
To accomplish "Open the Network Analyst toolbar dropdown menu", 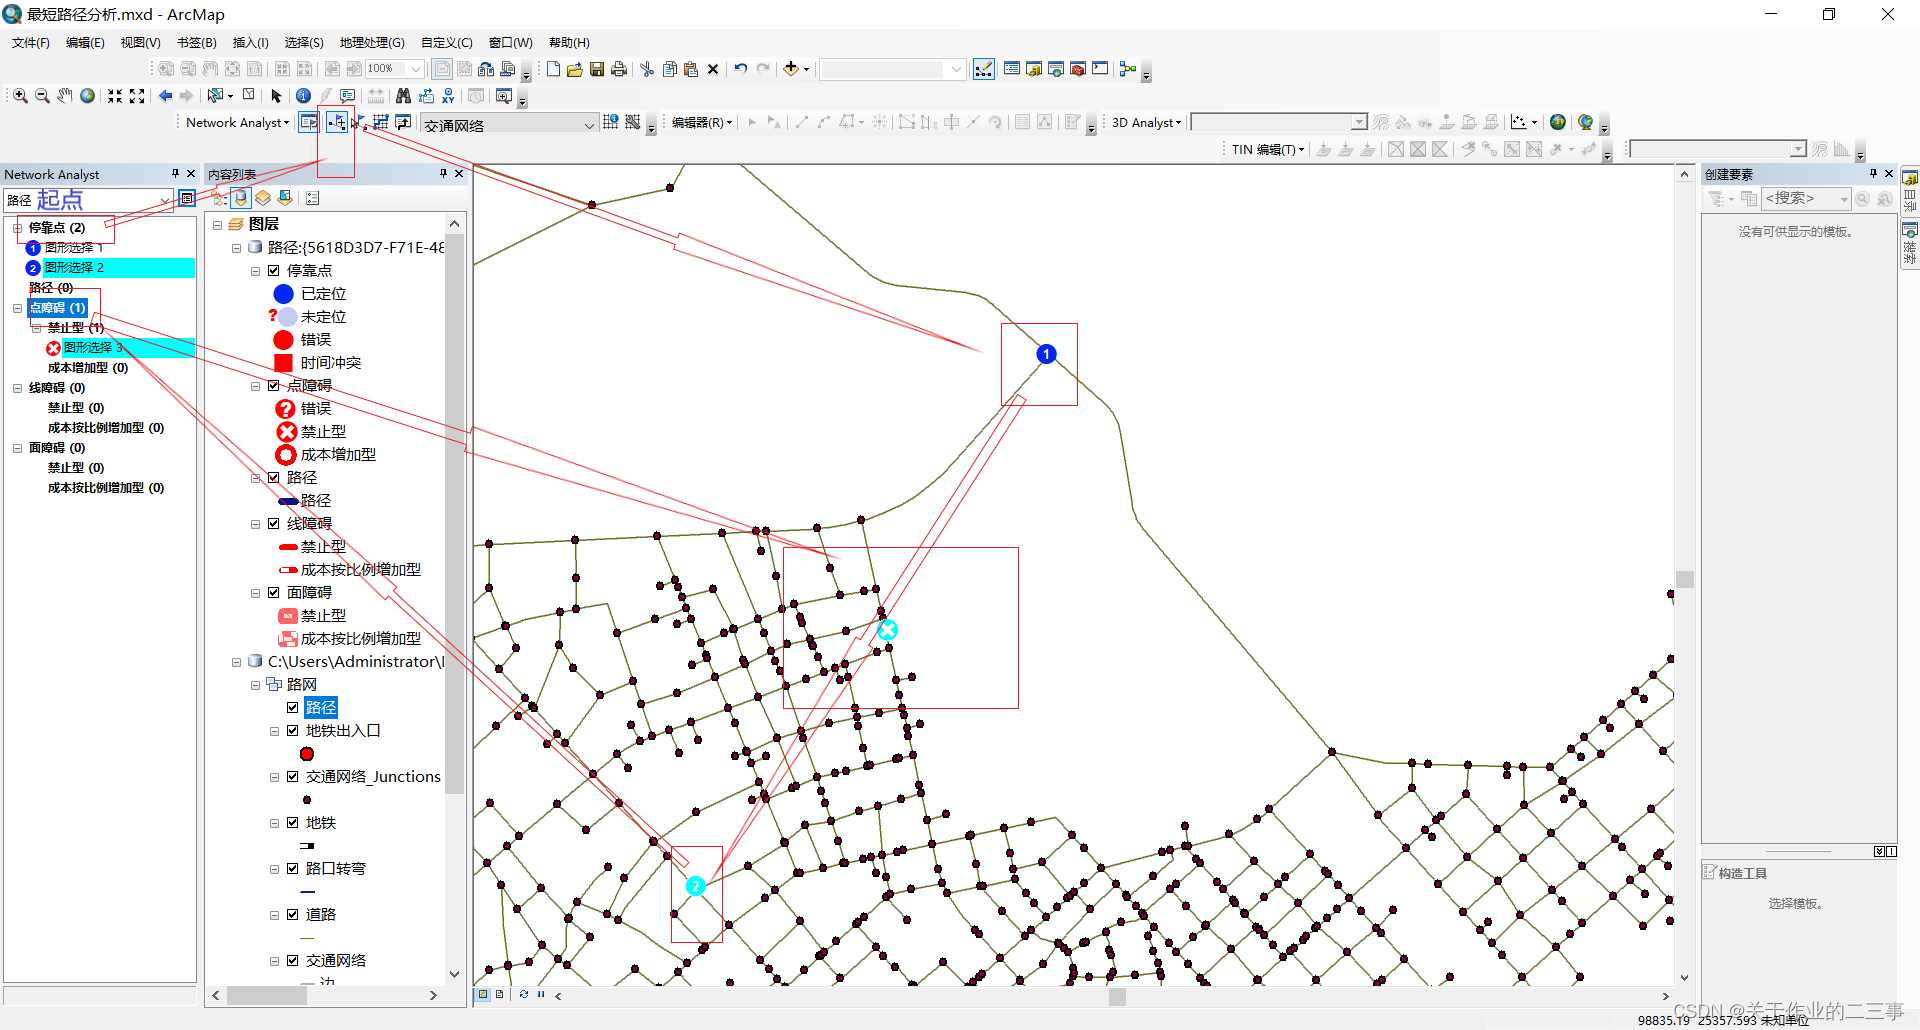I will pyautogui.click(x=238, y=122).
